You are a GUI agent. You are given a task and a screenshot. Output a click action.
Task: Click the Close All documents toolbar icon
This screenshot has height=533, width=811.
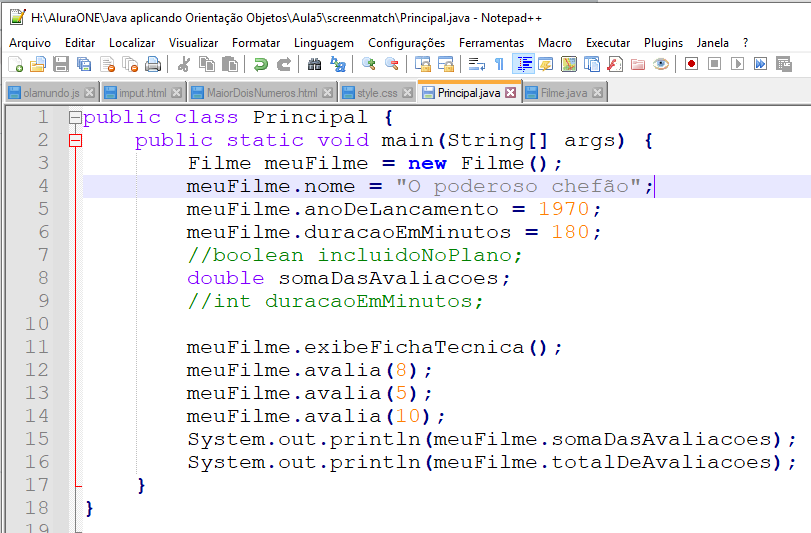130,64
